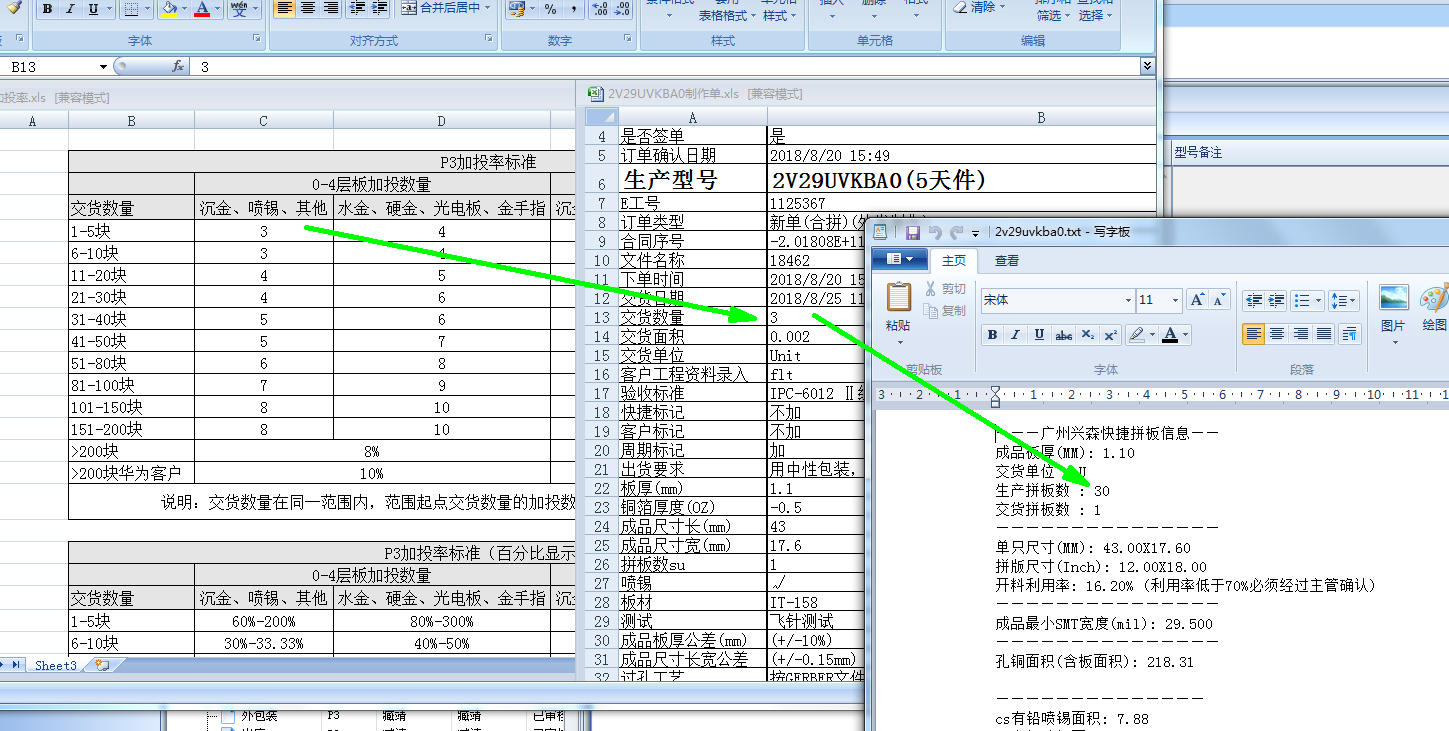Image resolution: width=1449 pixels, height=731 pixels.
Task: Select Sheet3 tab in Excel
Action: click(56, 665)
